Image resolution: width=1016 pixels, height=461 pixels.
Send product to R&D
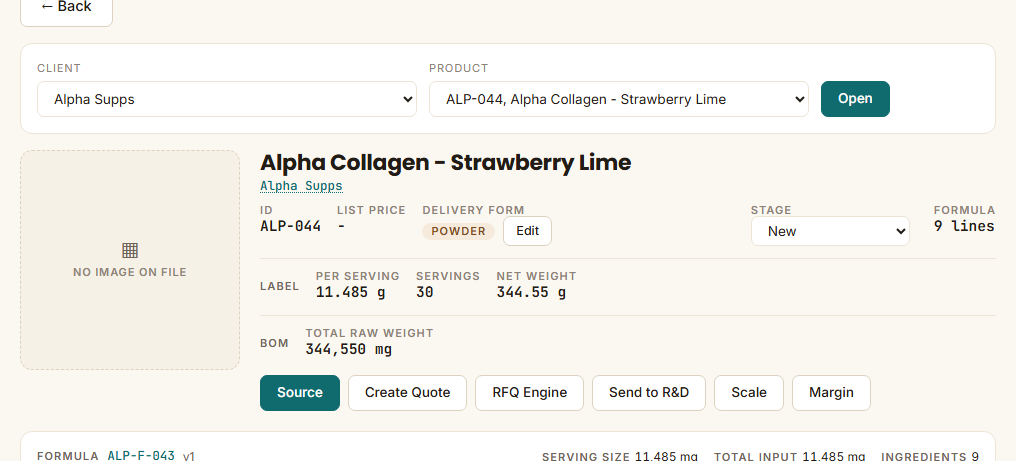pyautogui.click(x=649, y=393)
